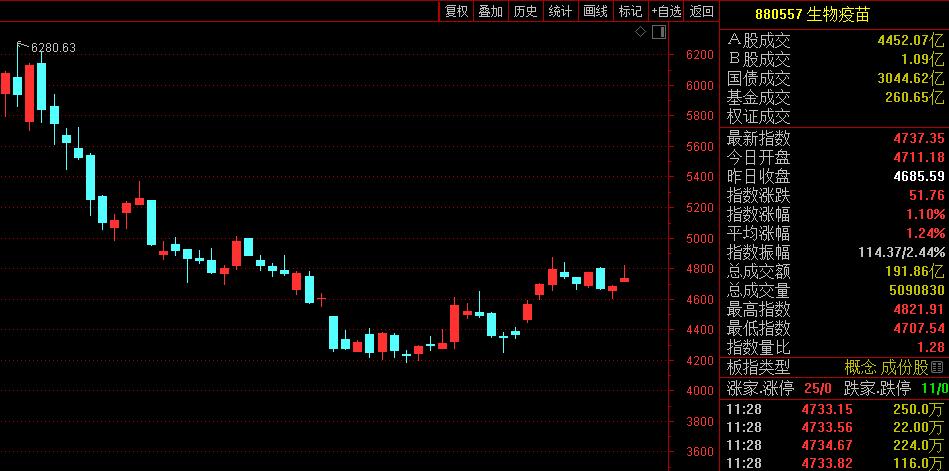Click the 最高指数 value 4821.91
The height and width of the screenshot is (471, 949).
919,309
